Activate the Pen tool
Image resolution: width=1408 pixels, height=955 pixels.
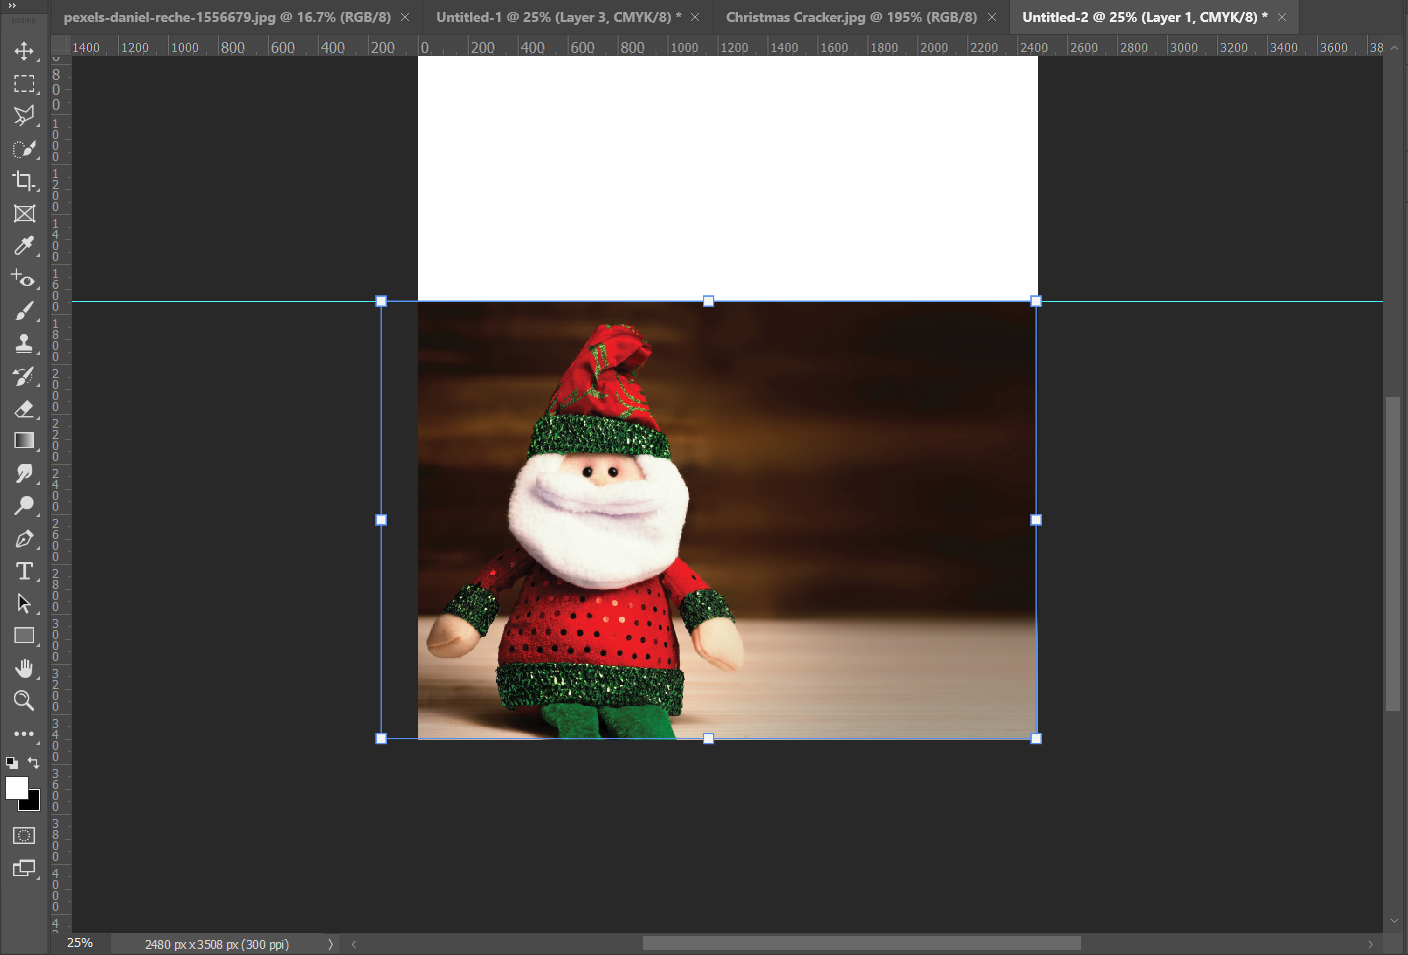click(x=24, y=539)
